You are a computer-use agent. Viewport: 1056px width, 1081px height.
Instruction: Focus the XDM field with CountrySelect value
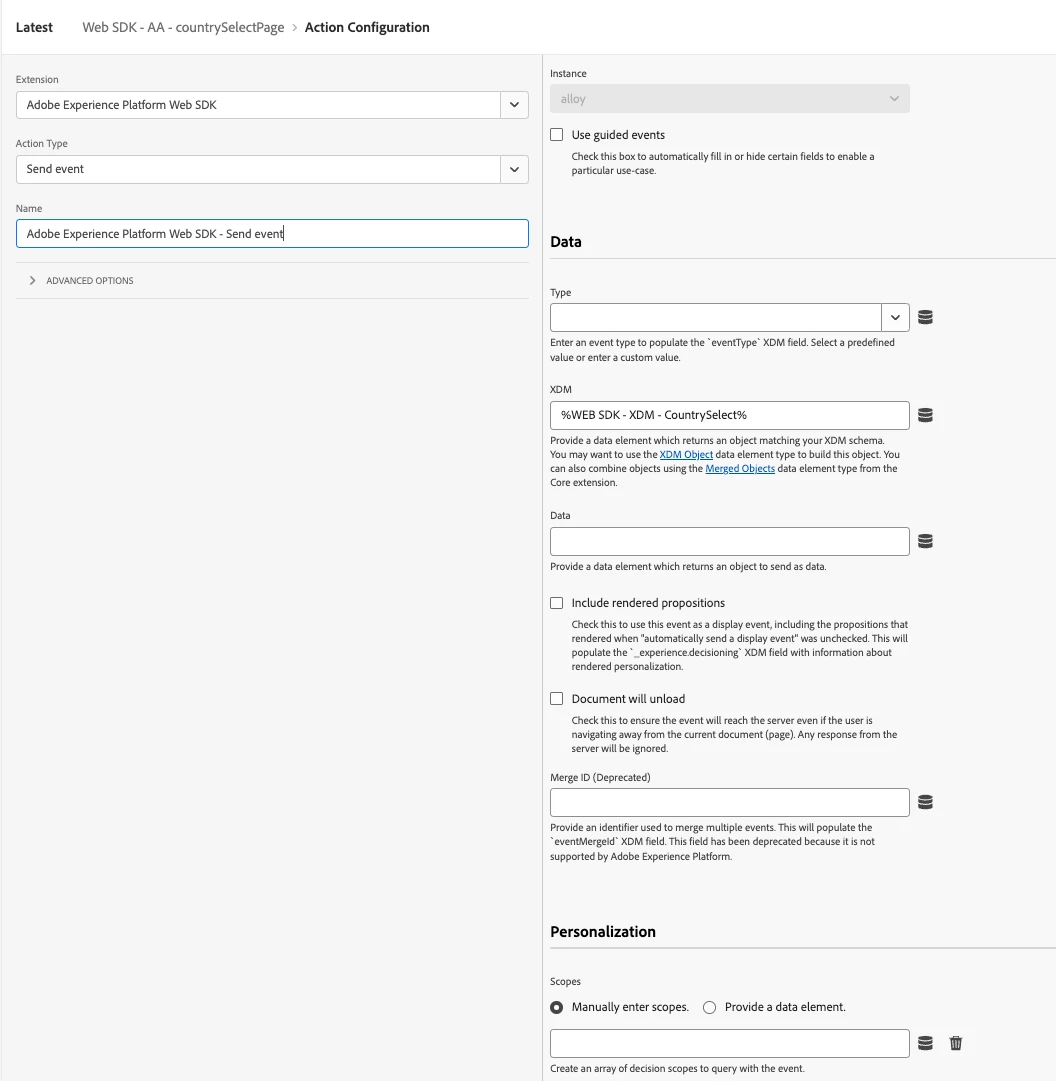click(729, 415)
